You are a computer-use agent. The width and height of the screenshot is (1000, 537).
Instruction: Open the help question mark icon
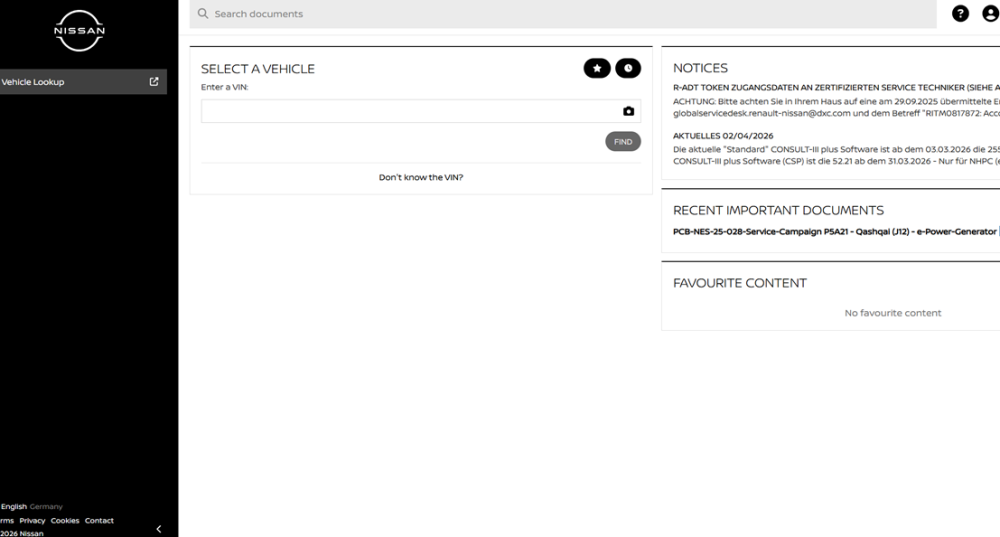pyautogui.click(x=960, y=13)
